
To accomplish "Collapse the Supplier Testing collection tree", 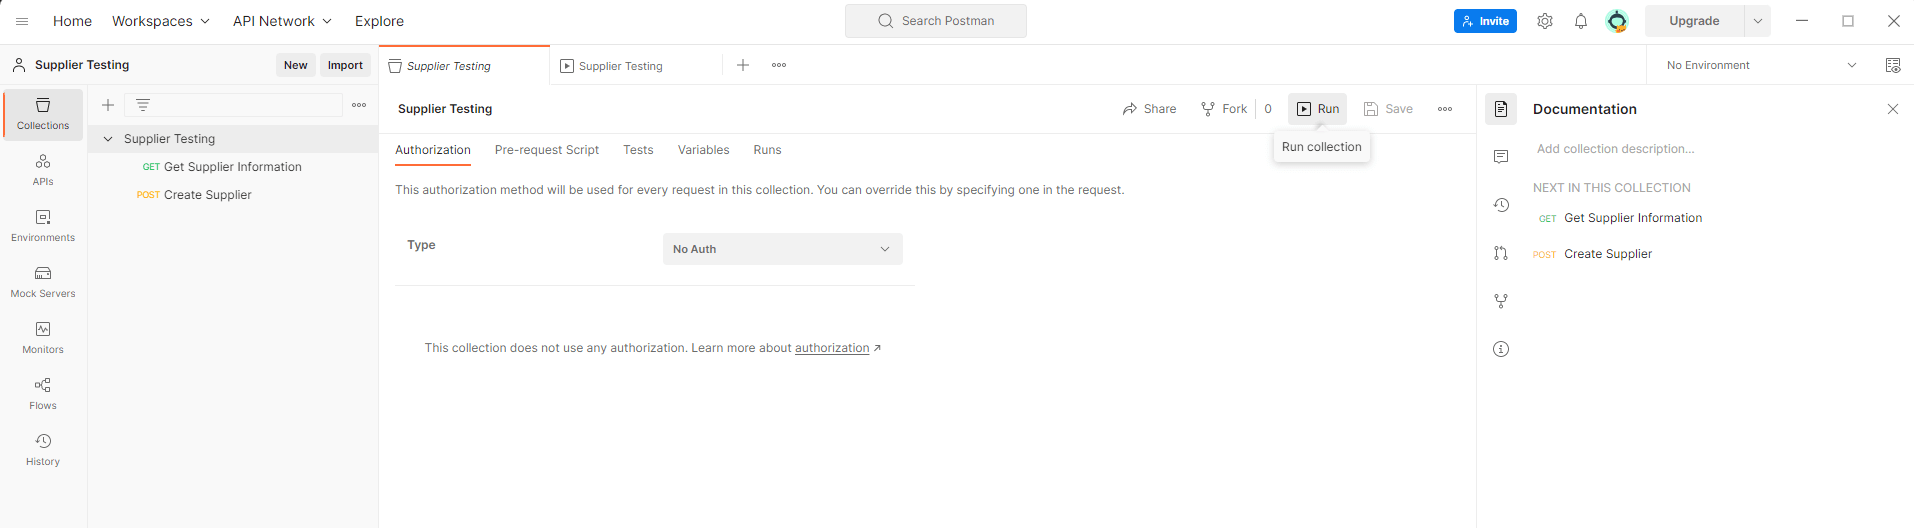I will pos(108,139).
